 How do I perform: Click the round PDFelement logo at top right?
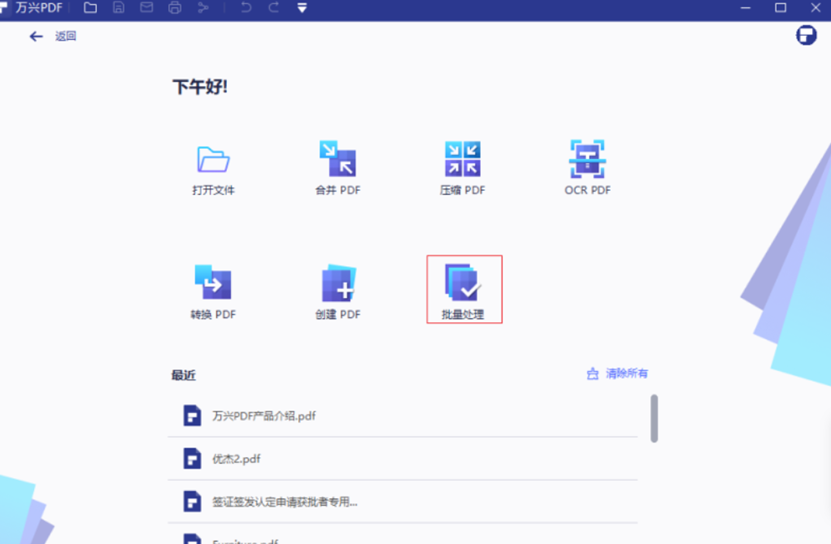tap(806, 36)
